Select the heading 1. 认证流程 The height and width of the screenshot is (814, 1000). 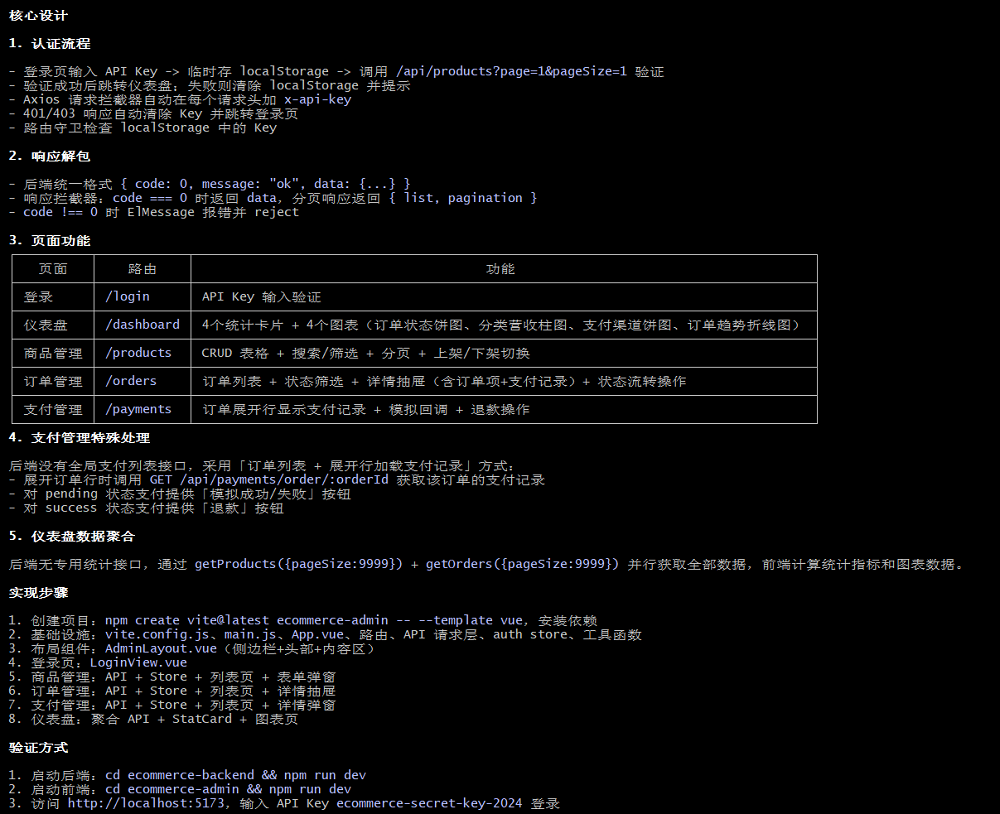click(50, 44)
